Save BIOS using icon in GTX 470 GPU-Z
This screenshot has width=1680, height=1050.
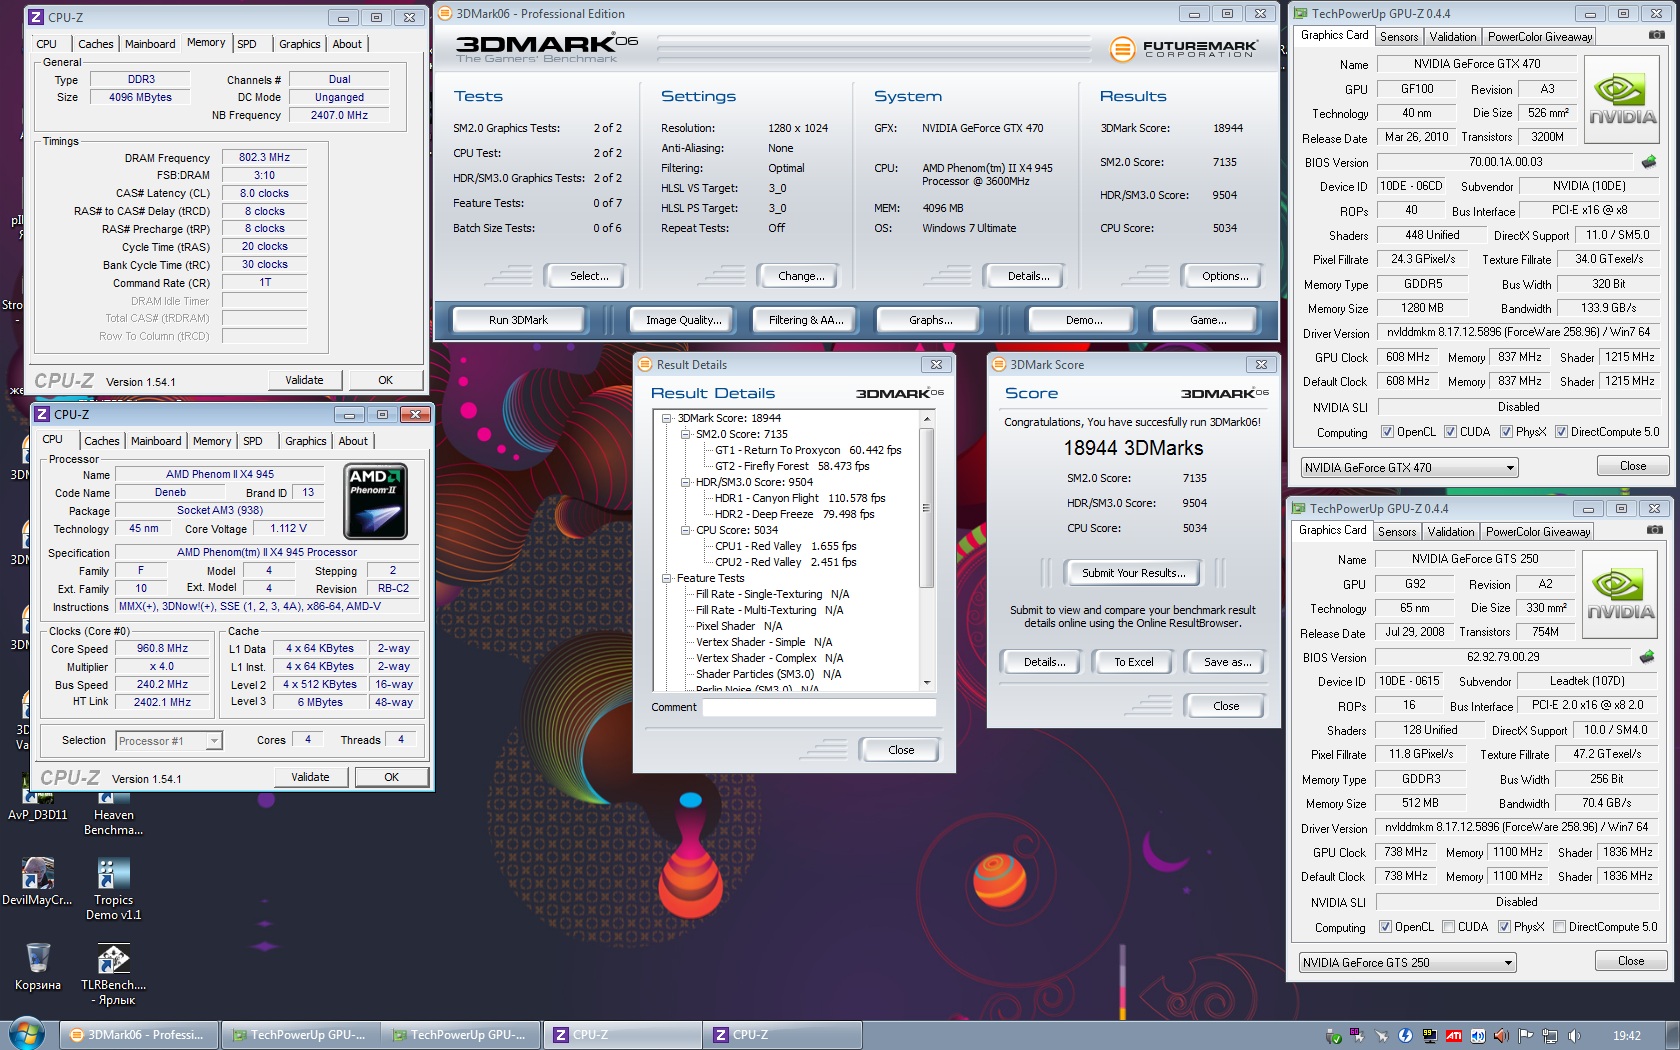point(1649,162)
